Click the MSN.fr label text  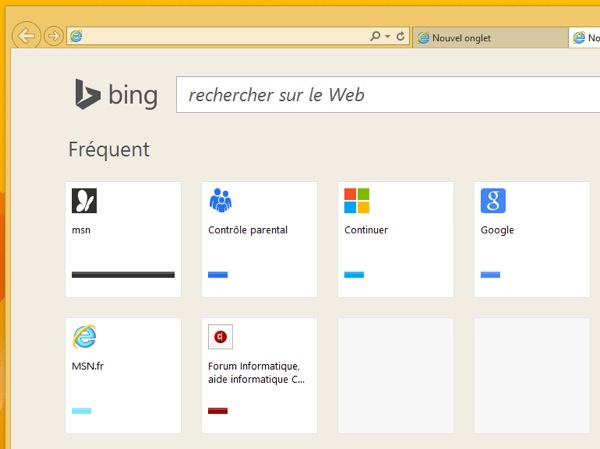click(88, 366)
